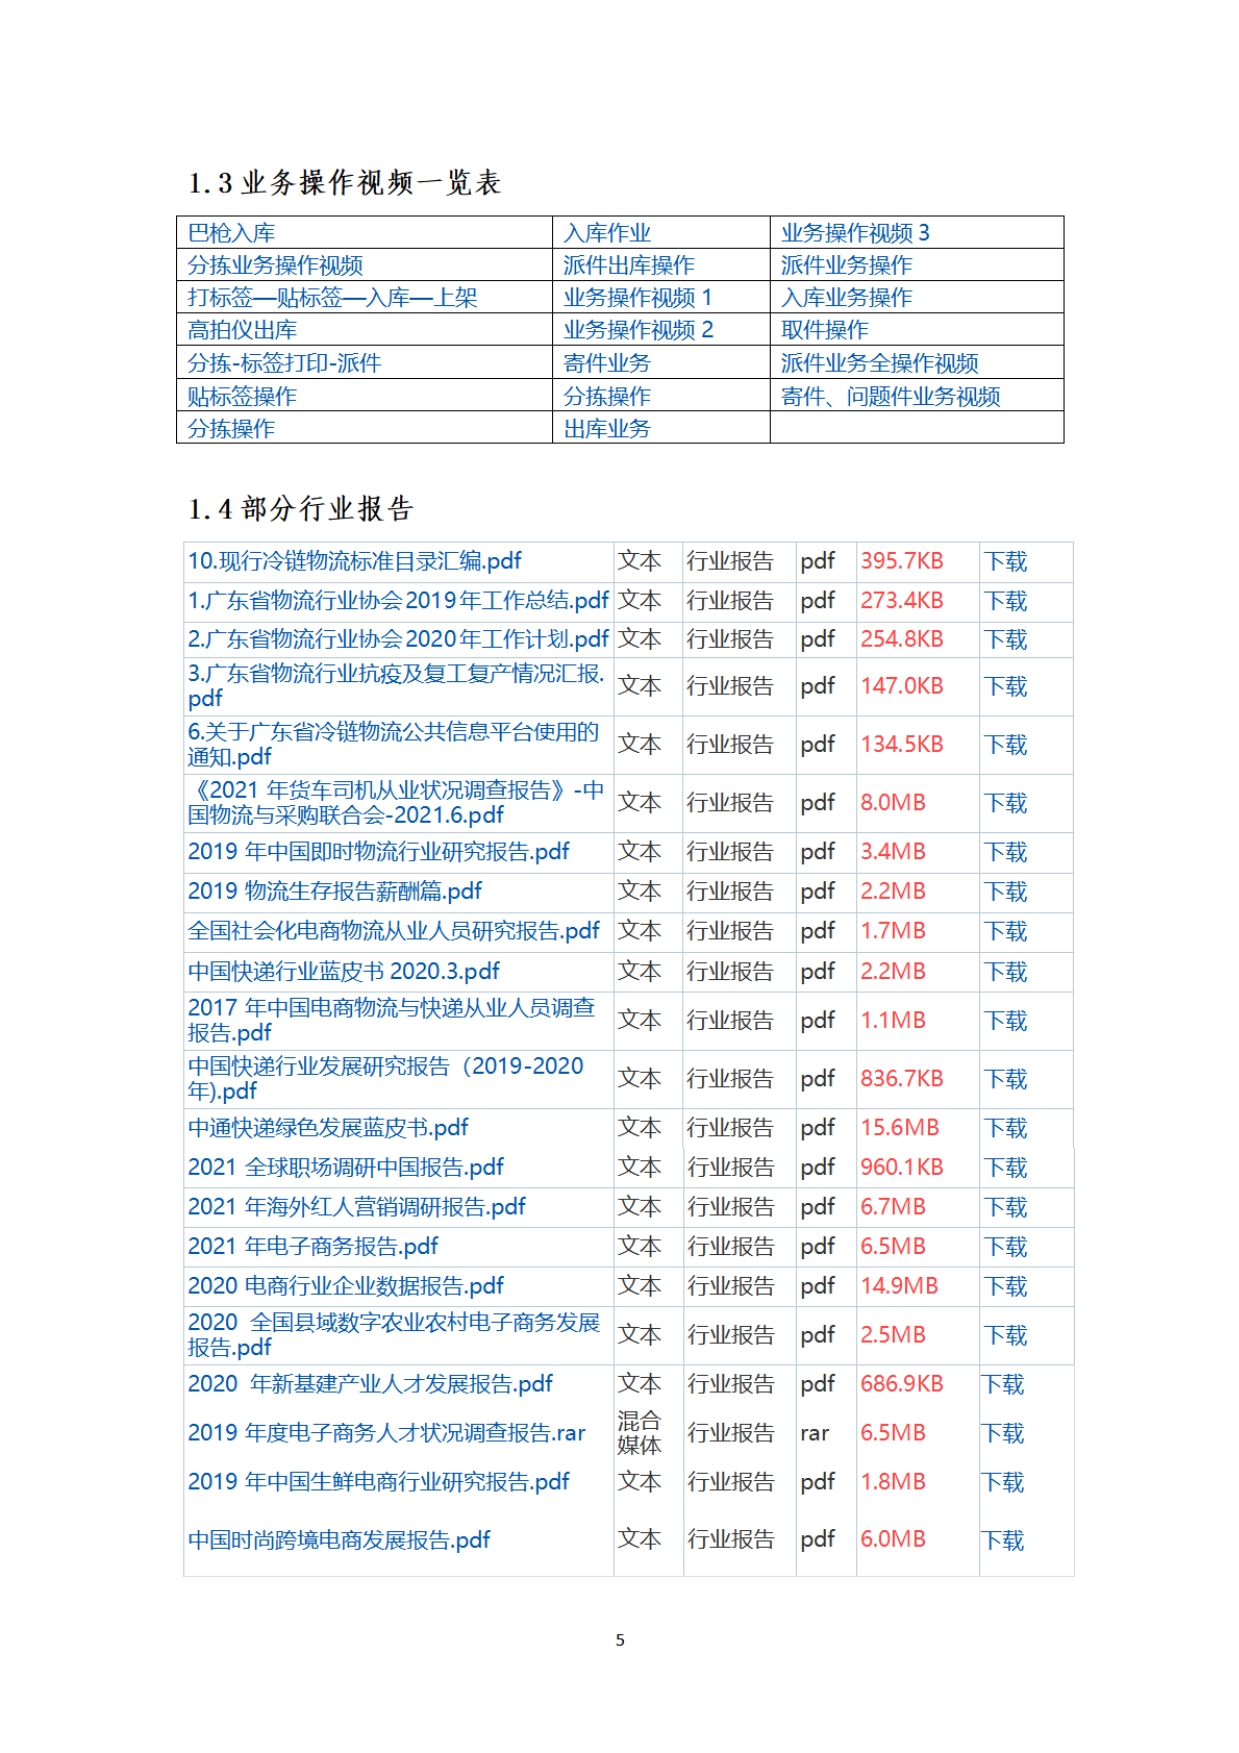Open the 寄件、问题件业务视频 link
This screenshot has height=1753, width=1239.
pos(890,396)
